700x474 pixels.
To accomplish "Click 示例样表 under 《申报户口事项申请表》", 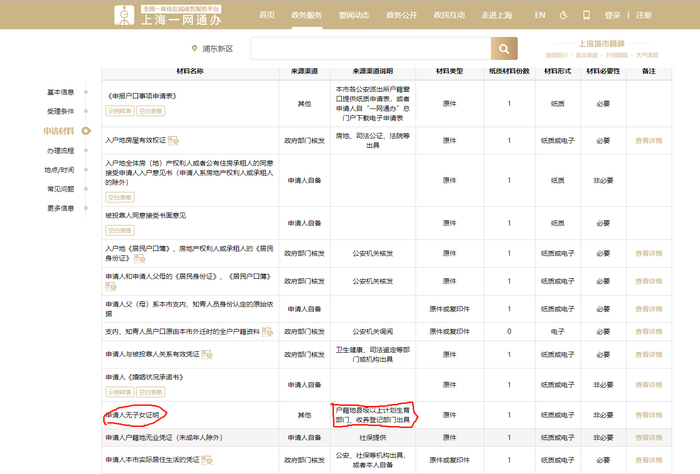I will click(119, 112).
